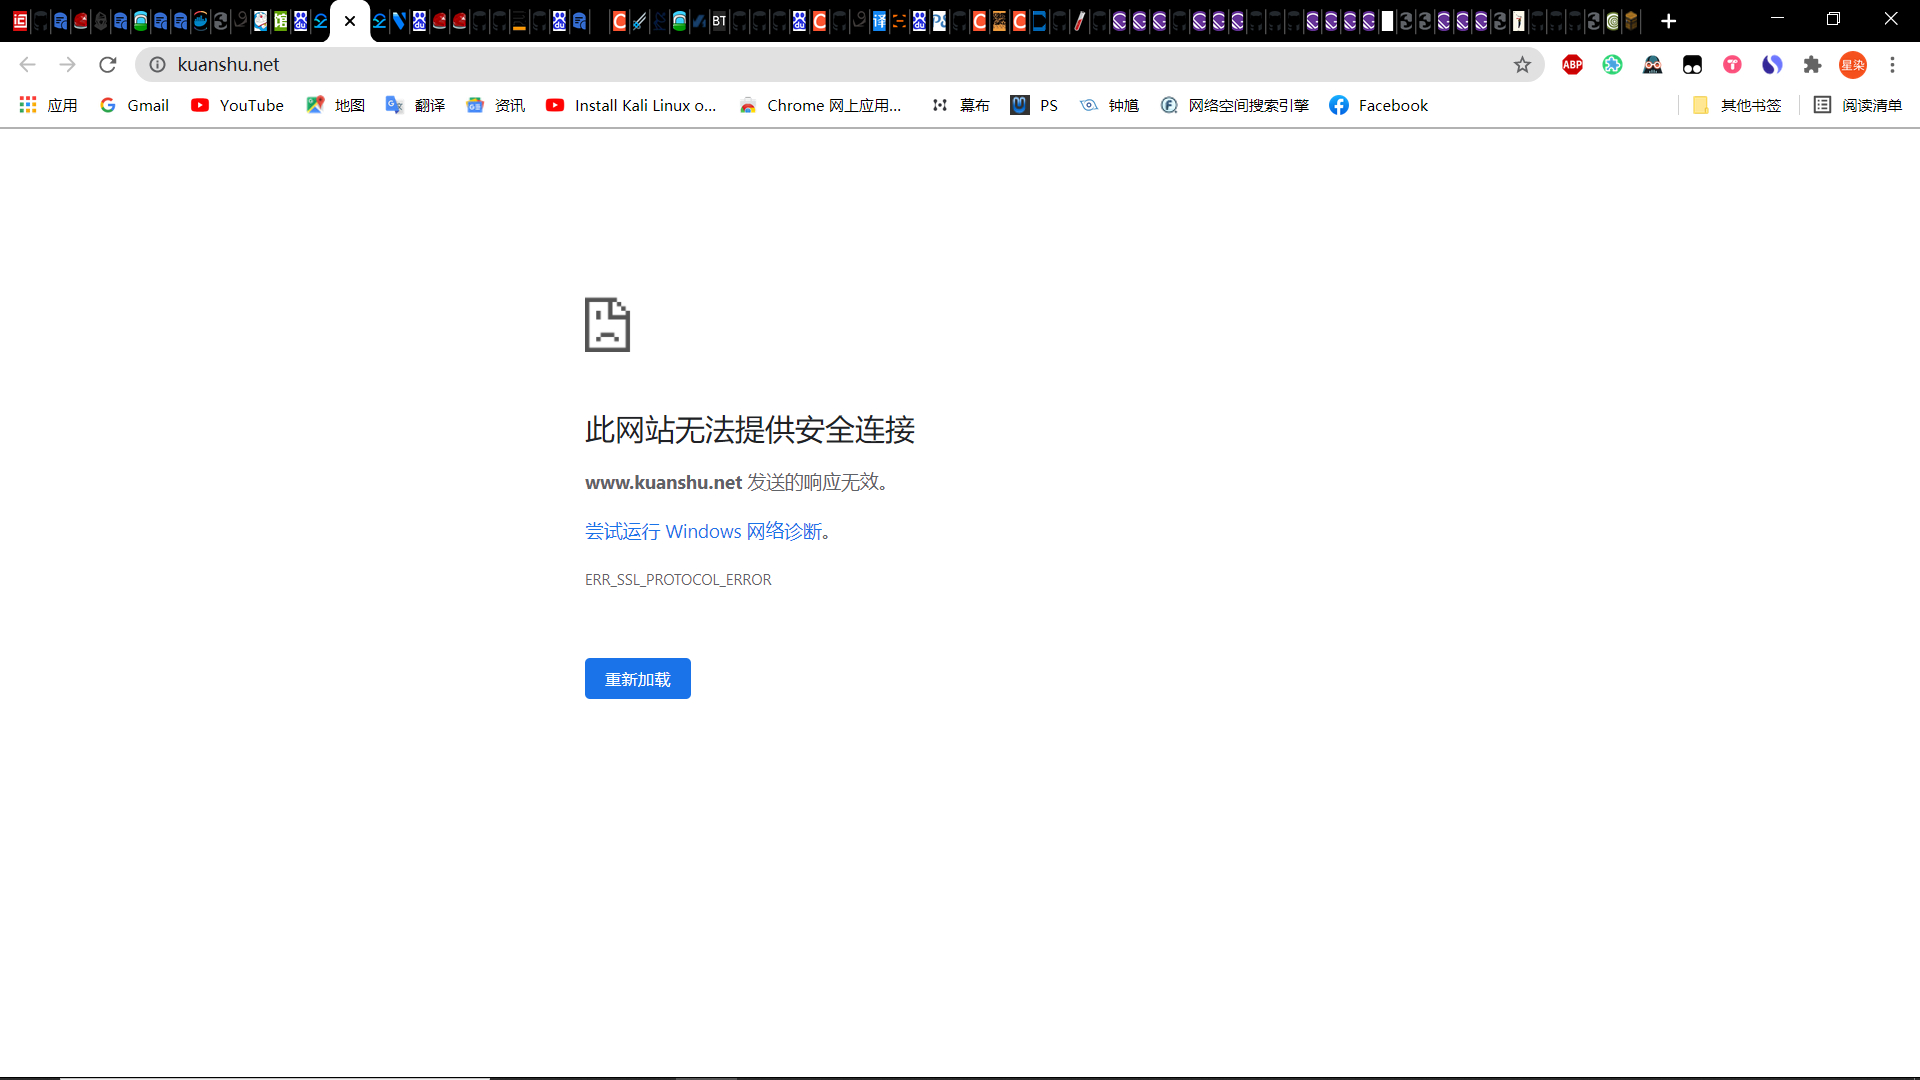Click the sad page error icon

[607, 325]
